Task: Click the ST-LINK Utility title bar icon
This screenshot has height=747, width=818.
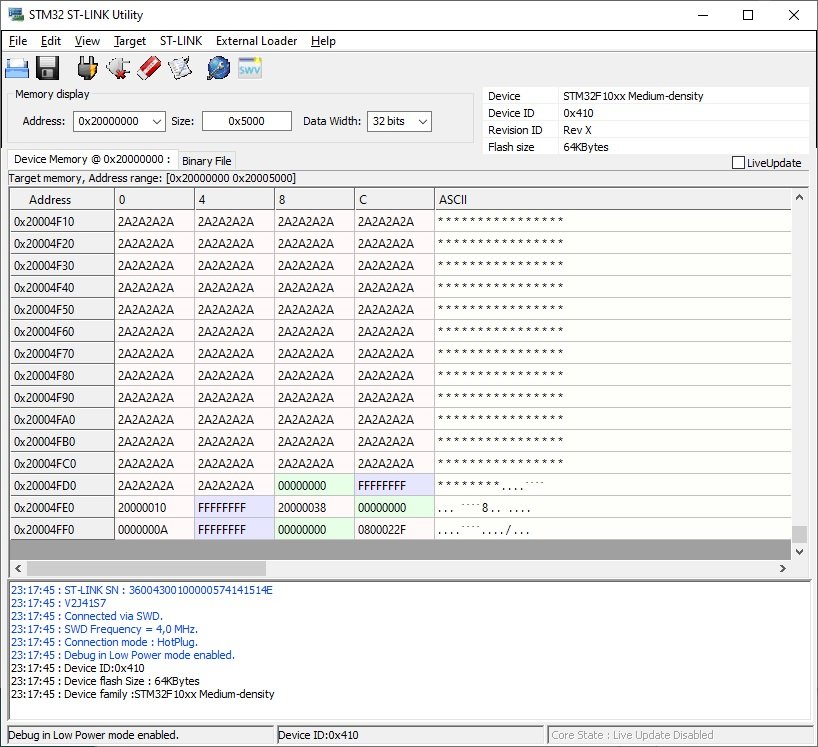Action: click(16, 15)
